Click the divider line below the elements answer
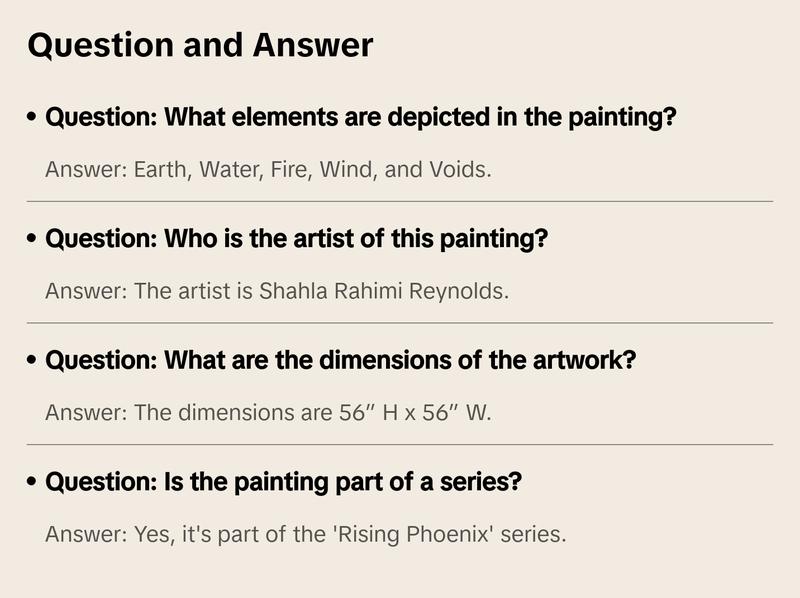The image size is (800, 598). (400, 201)
